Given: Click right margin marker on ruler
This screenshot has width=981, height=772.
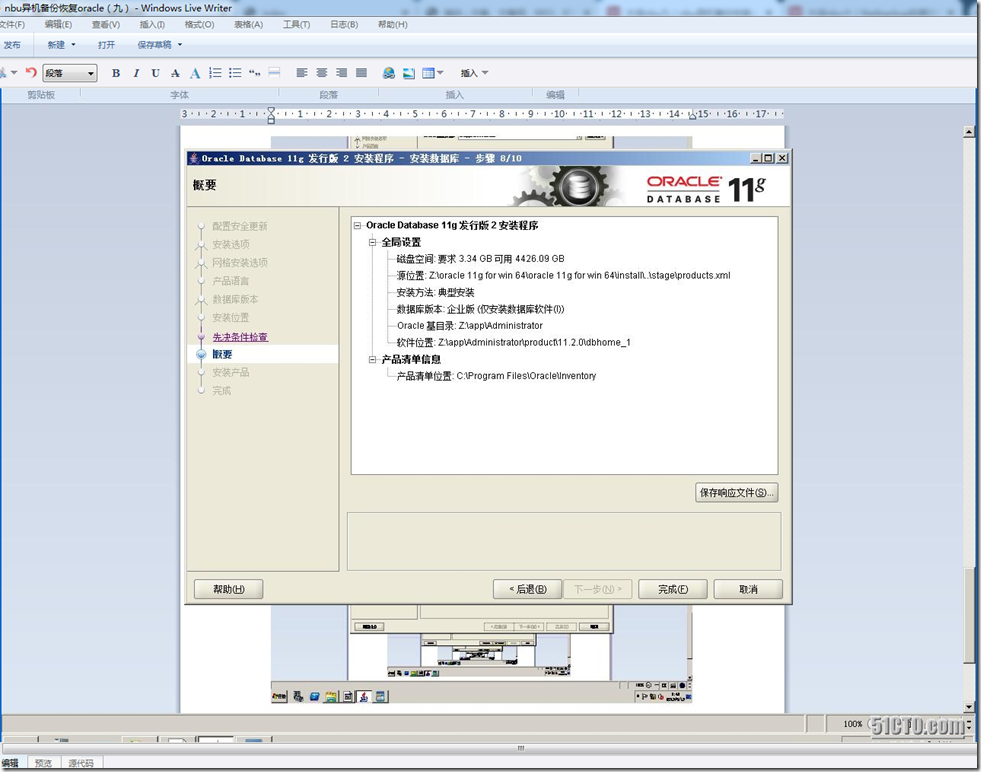Looking at the screenshot, I should pyautogui.click(x=693, y=116).
